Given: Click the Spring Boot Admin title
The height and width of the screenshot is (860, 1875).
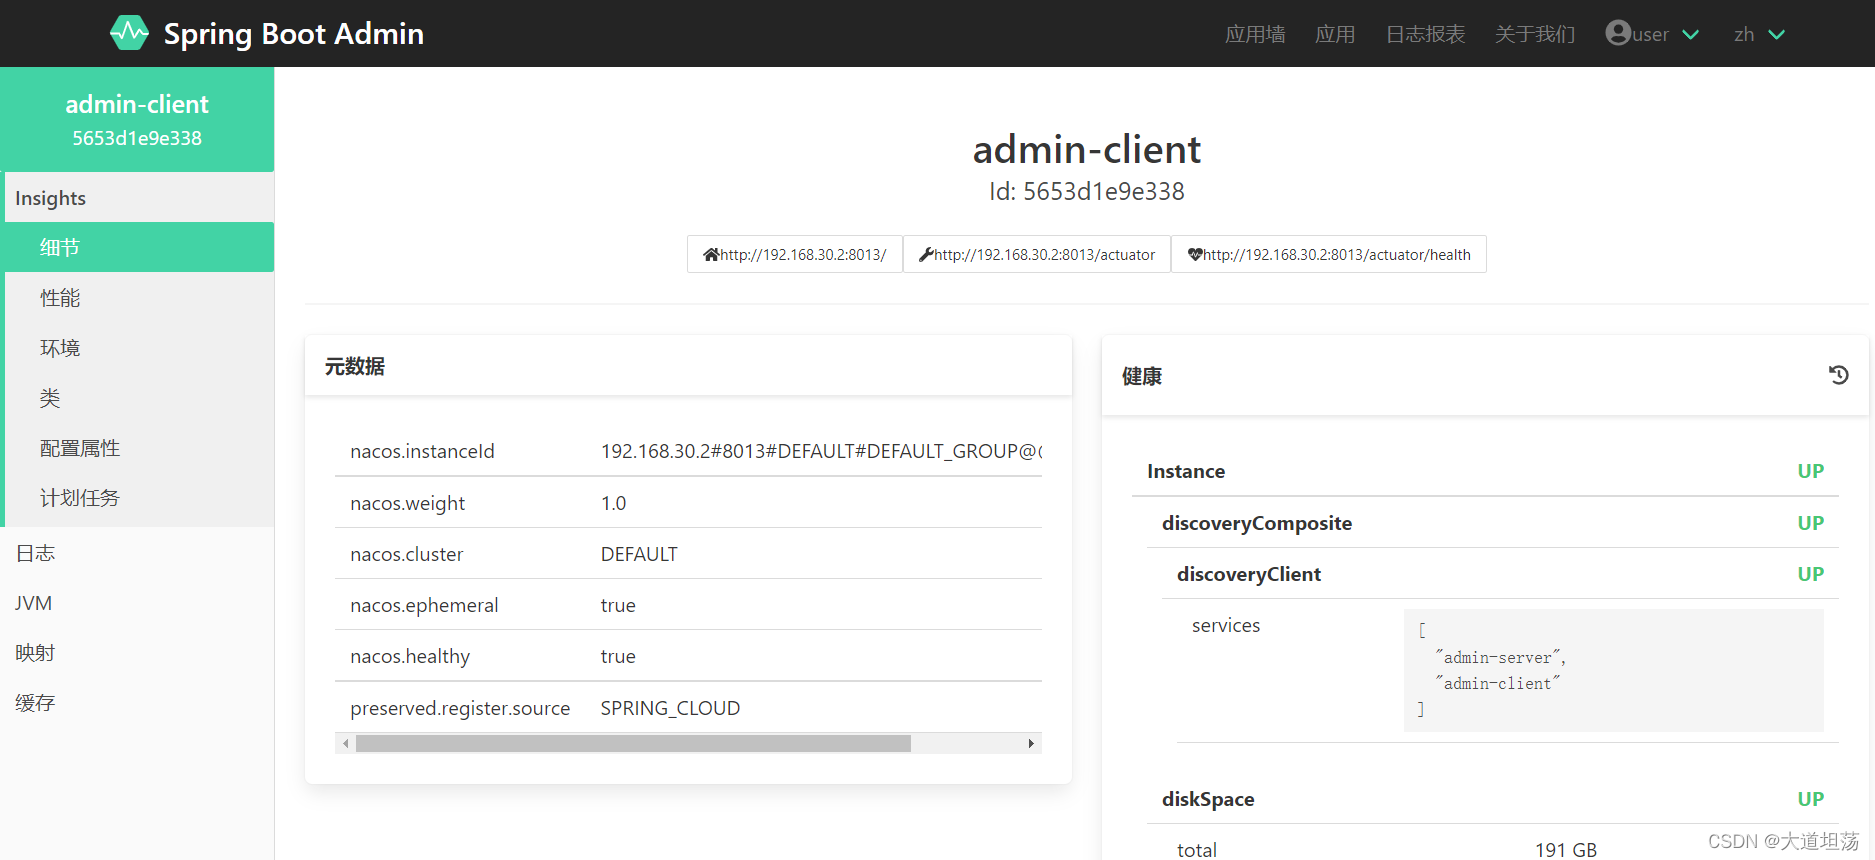Looking at the screenshot, I should point(294,34).
